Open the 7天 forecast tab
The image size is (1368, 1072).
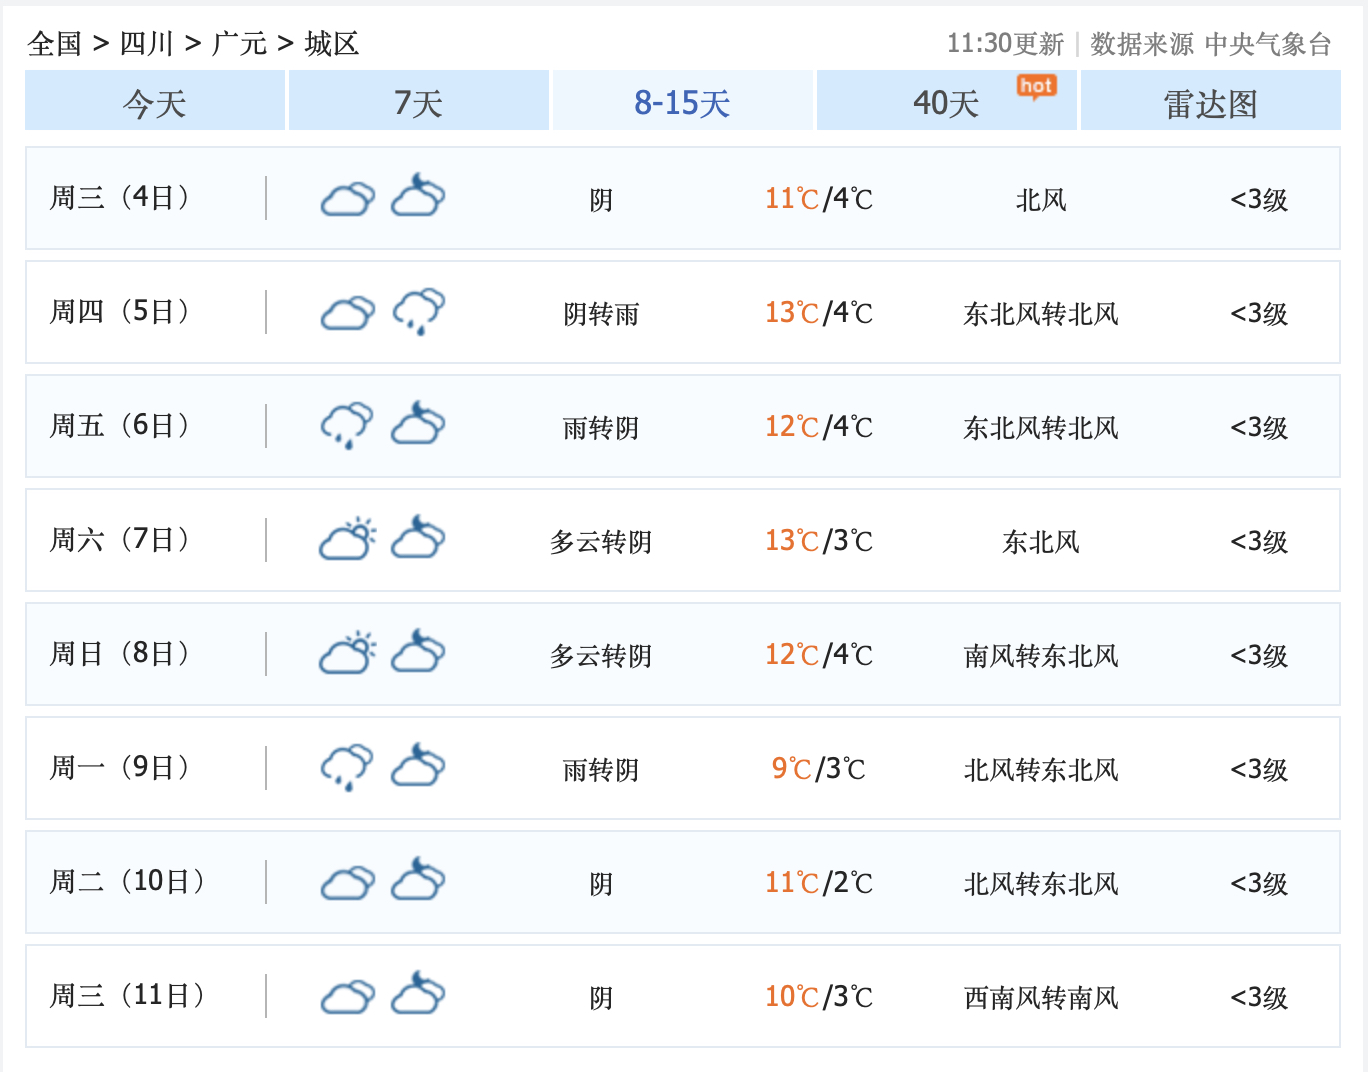(418, 101)
